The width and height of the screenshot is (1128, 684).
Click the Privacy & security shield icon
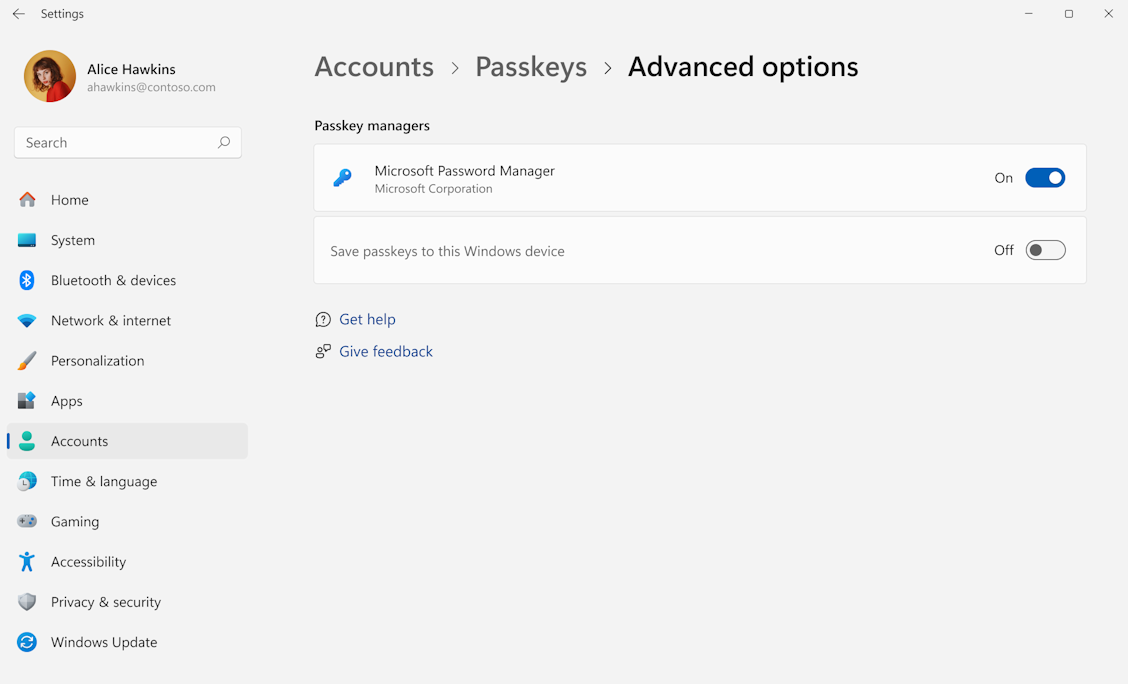pos(27,601)
